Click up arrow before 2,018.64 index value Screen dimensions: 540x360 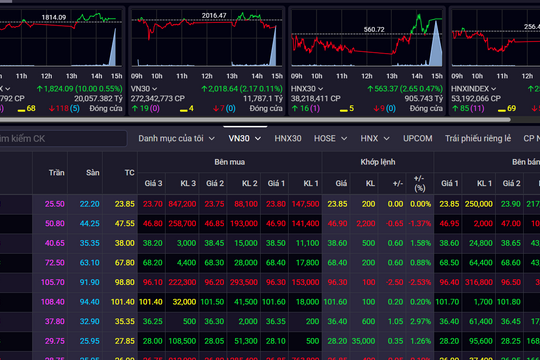coord(204,89)
